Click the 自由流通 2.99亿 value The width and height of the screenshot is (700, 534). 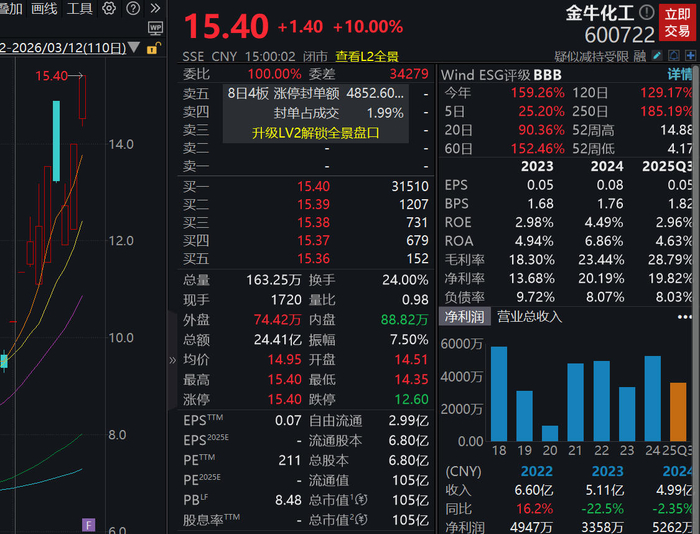coord(408,421)
